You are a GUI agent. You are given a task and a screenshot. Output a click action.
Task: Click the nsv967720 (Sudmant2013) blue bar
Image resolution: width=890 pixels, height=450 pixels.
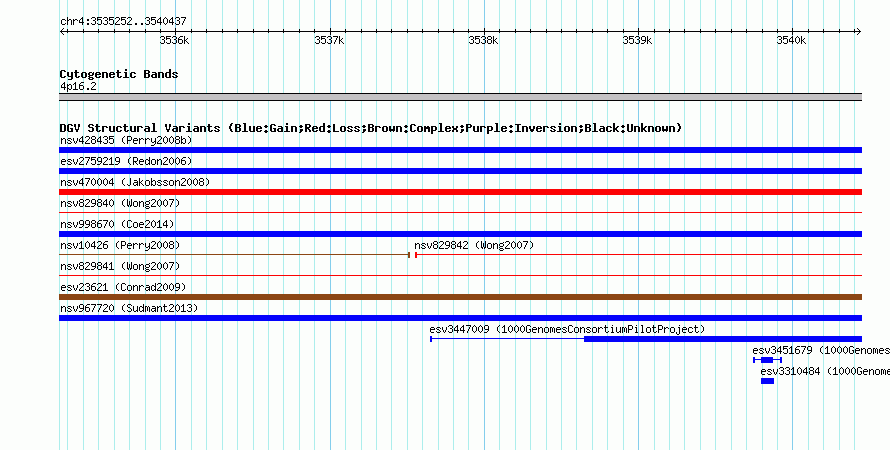tap(460, 318)
